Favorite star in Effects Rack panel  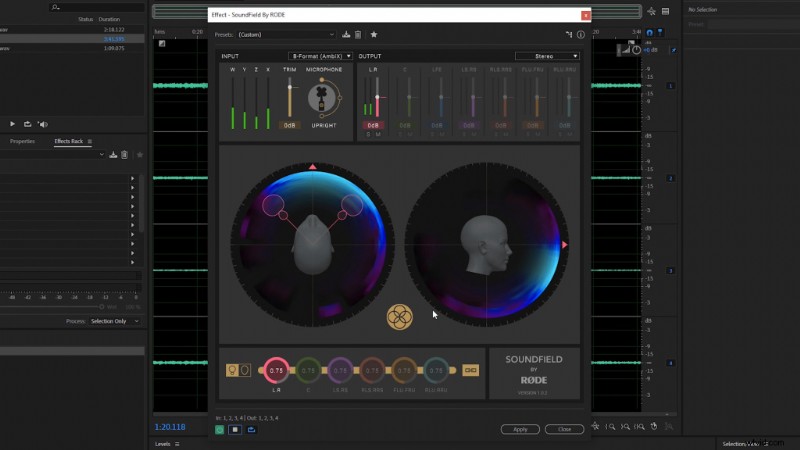140,155
